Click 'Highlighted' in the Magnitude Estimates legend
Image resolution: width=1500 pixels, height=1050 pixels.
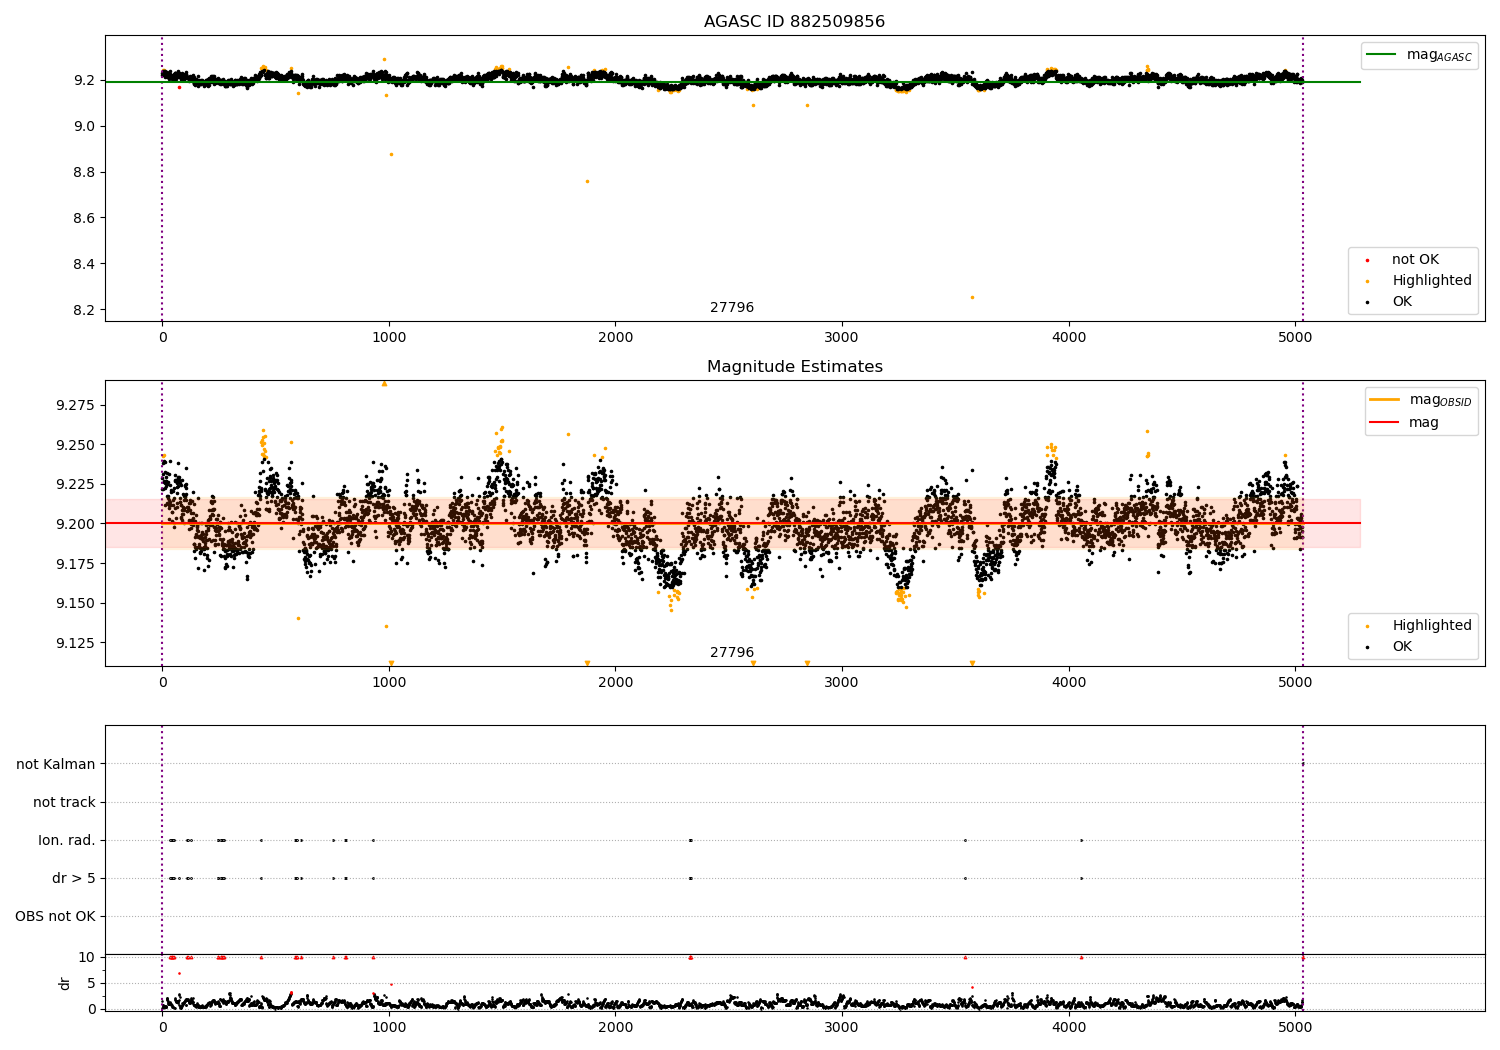[x=1432, y=626]
